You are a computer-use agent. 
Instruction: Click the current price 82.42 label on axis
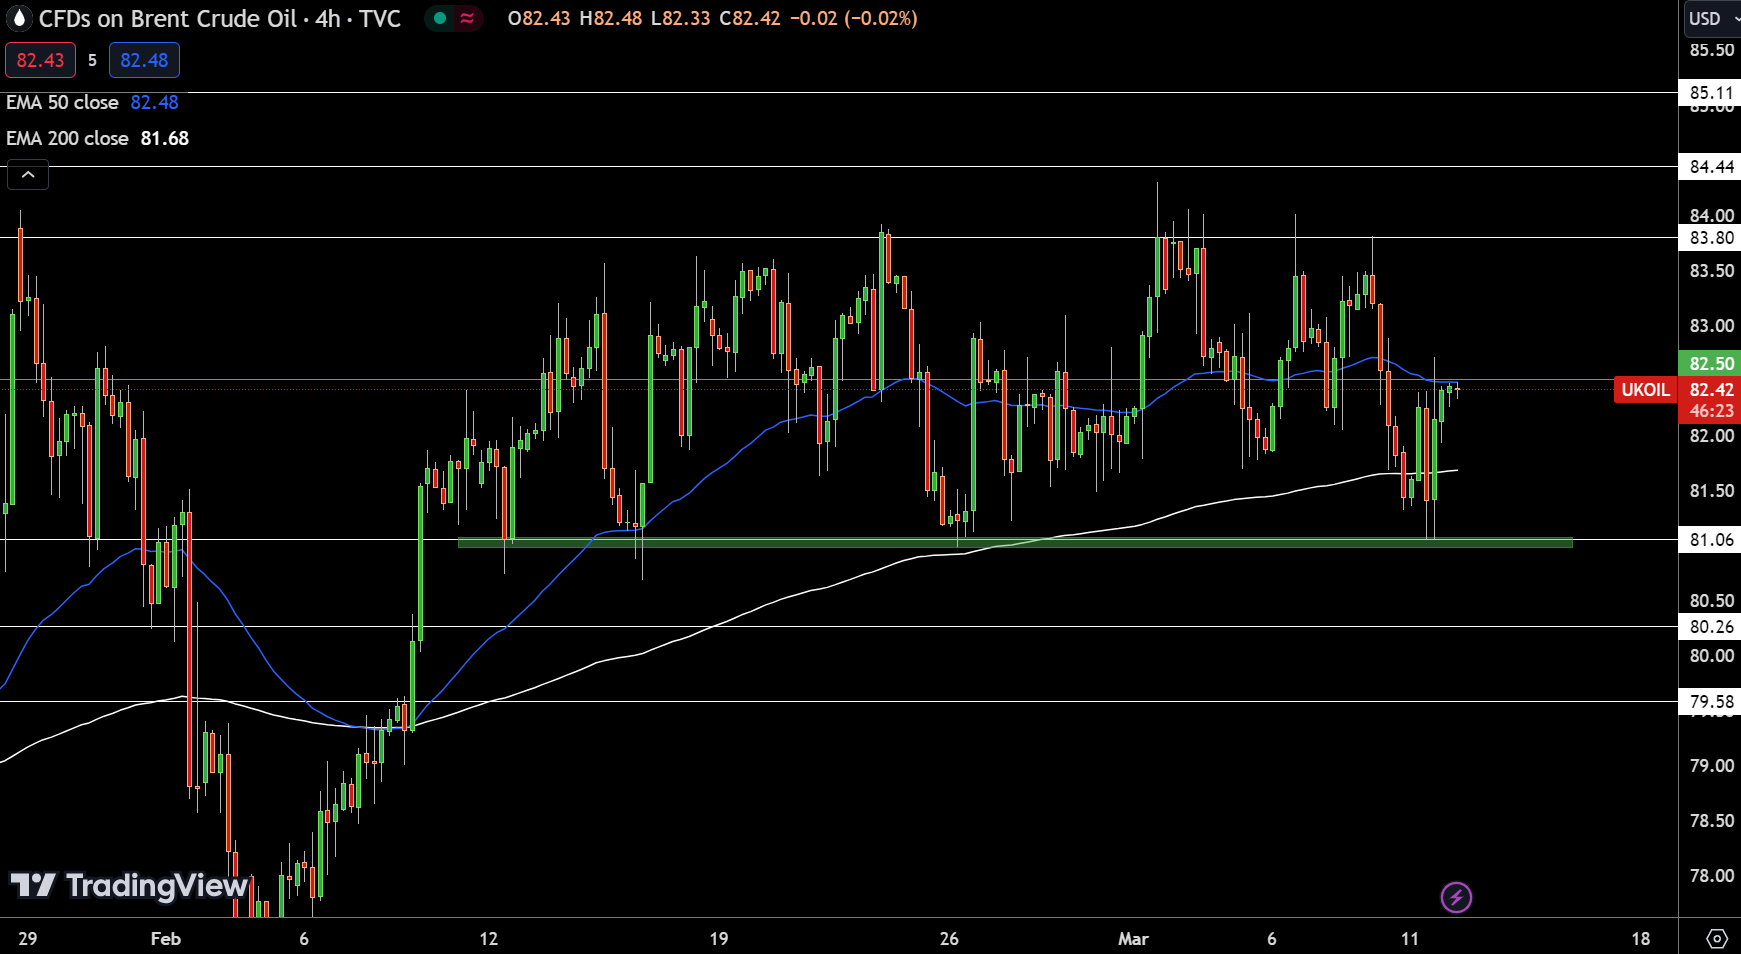(1711, 390)
